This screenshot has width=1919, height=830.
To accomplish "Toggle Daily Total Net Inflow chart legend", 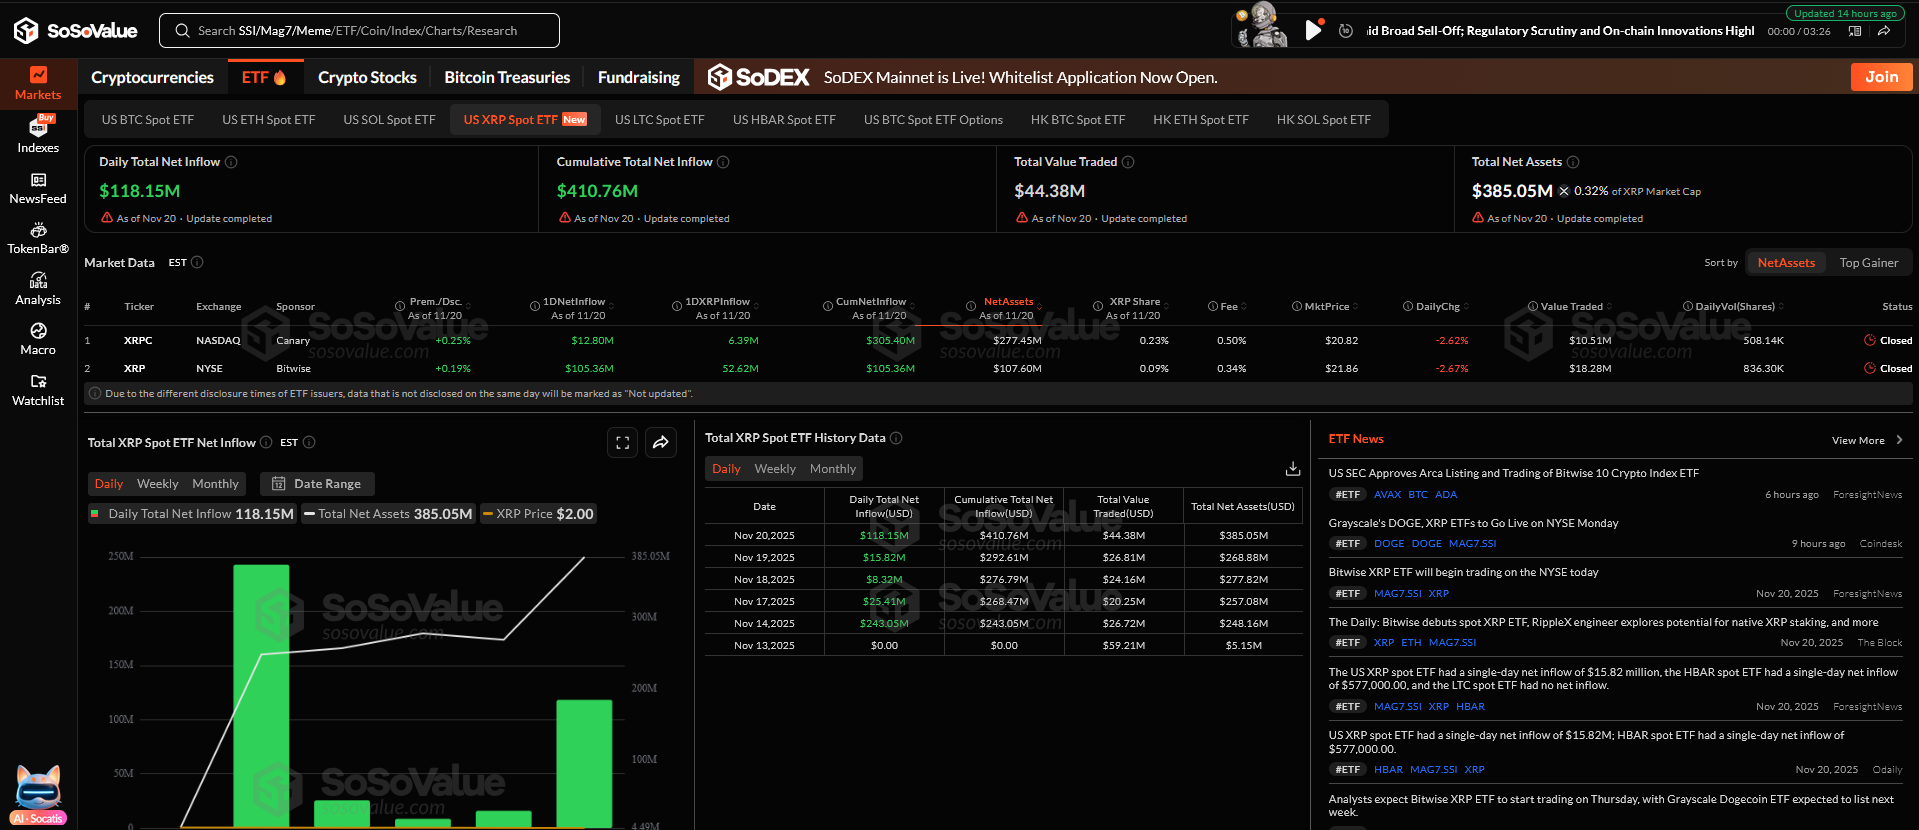I will 192,514.
